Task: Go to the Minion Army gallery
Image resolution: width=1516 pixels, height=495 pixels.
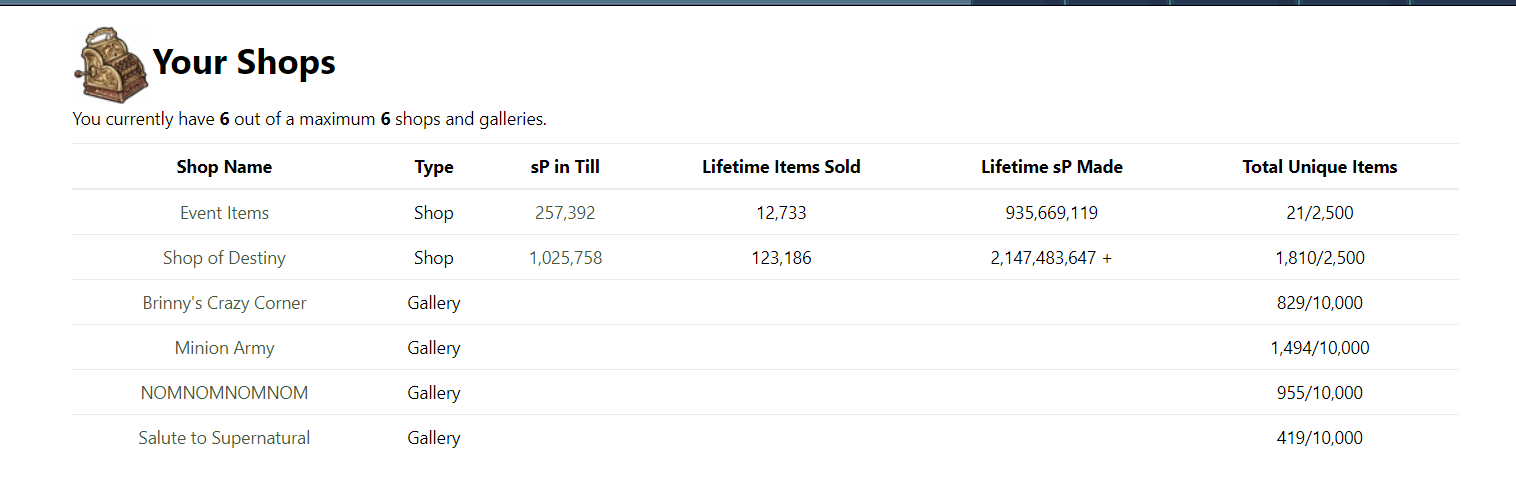Action: click(224, 348)
